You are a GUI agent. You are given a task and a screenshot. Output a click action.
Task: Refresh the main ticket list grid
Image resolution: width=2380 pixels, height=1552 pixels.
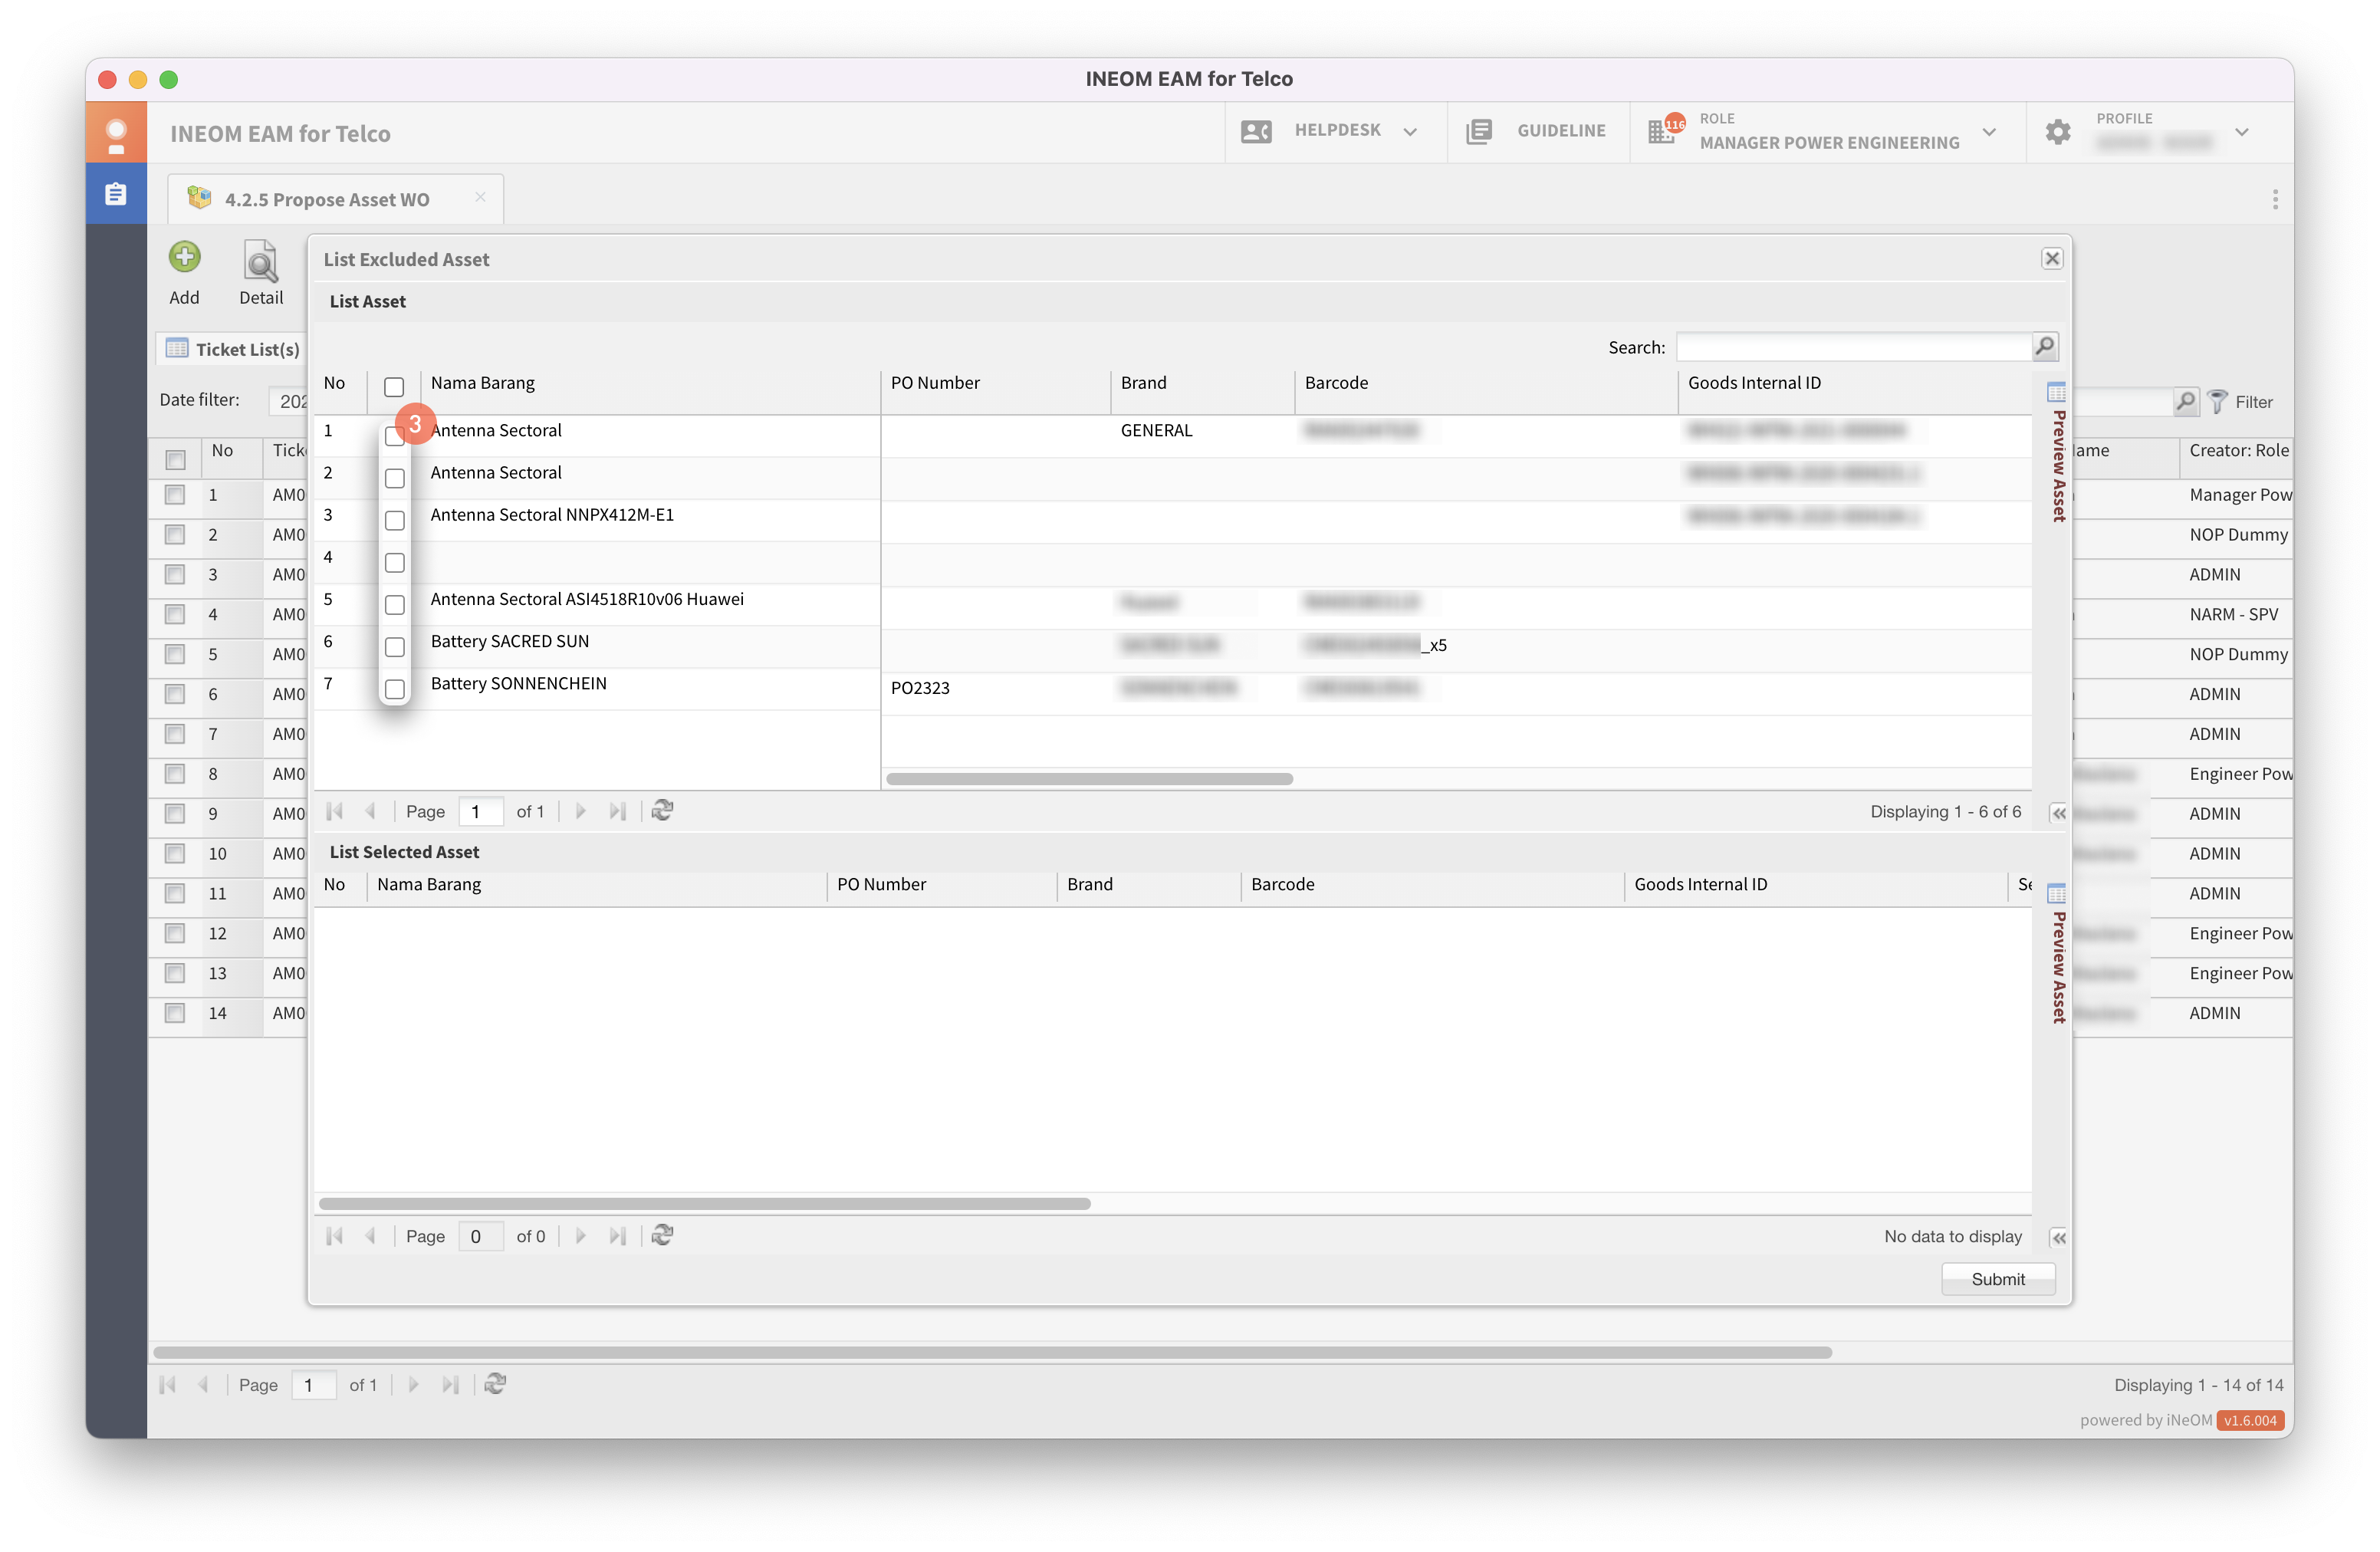tap(495, 1384)
